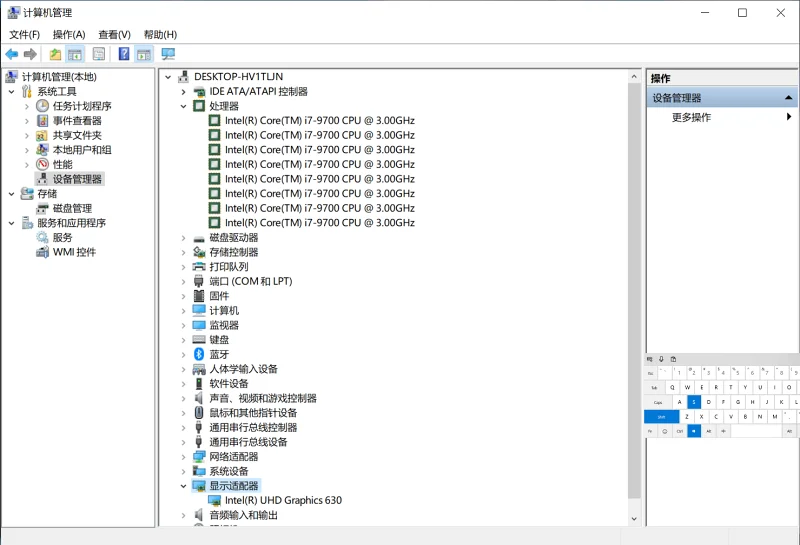Tap the highlighted S key on on-screen keyboard
The image size is (800, 545).
coord(694,402)
